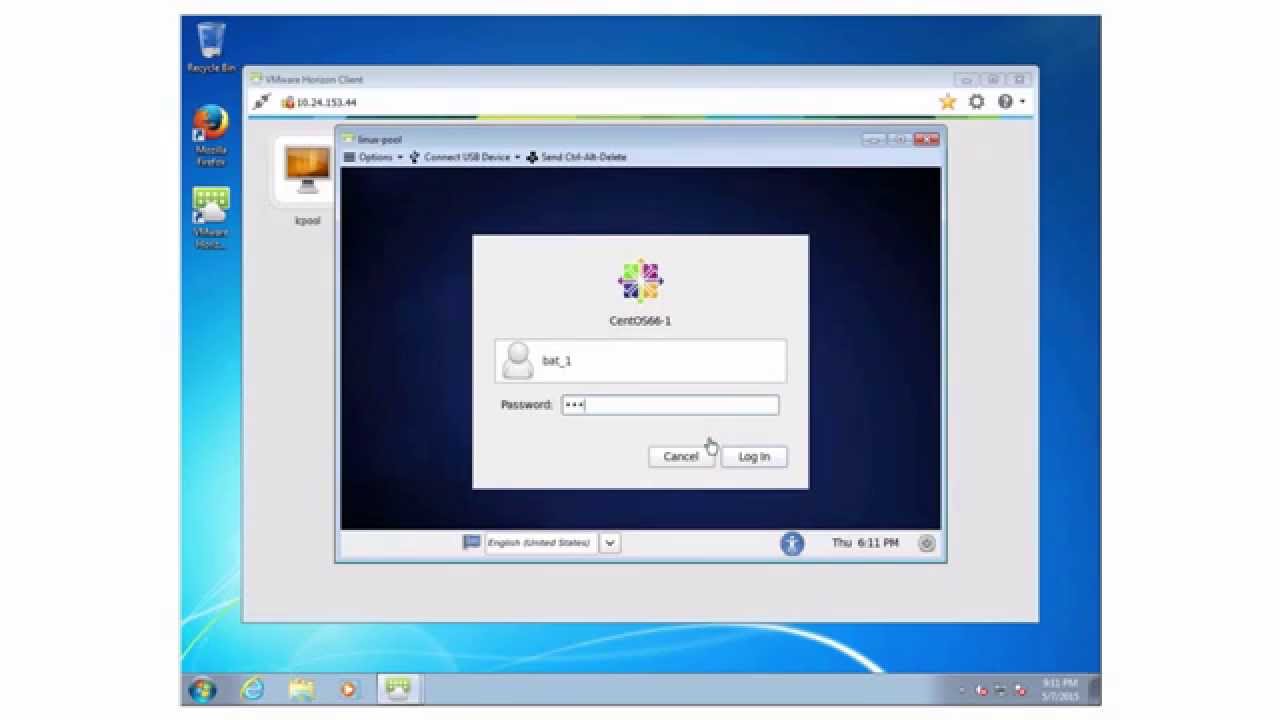Launch Internet Explorer from the taskbar

(253, 689)
